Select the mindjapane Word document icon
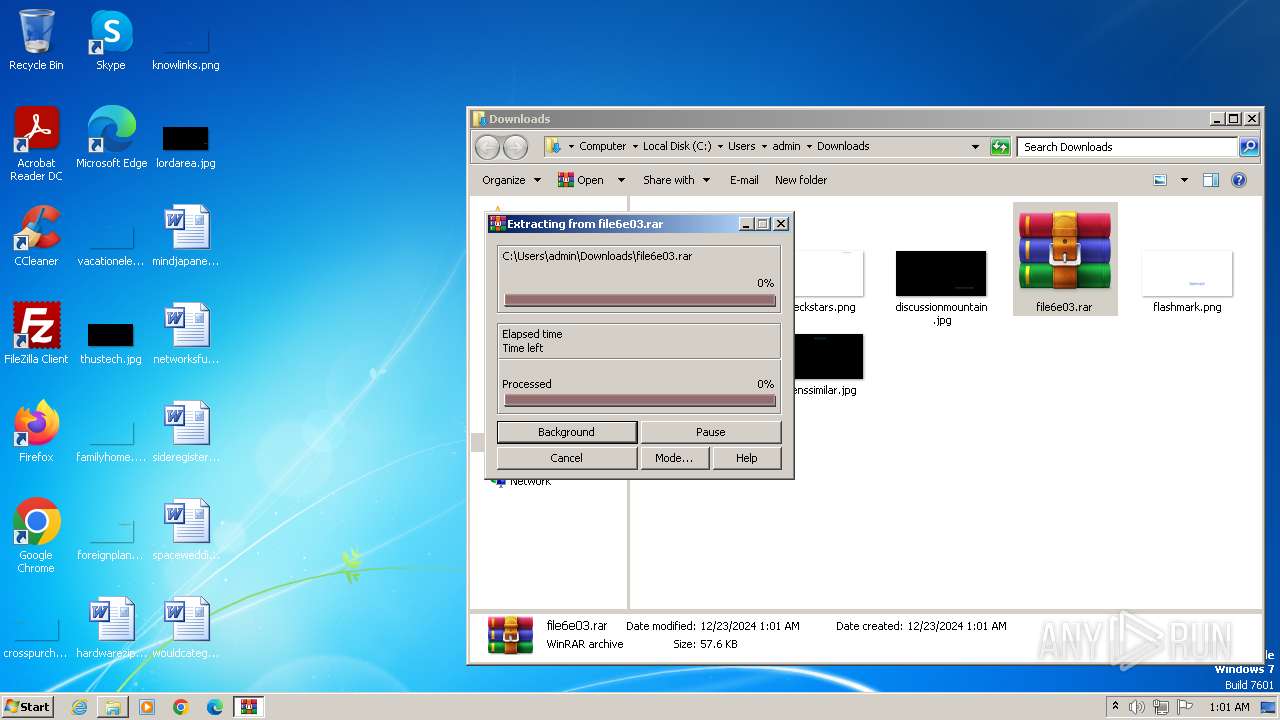1280x720 pixels. (186, 236)
